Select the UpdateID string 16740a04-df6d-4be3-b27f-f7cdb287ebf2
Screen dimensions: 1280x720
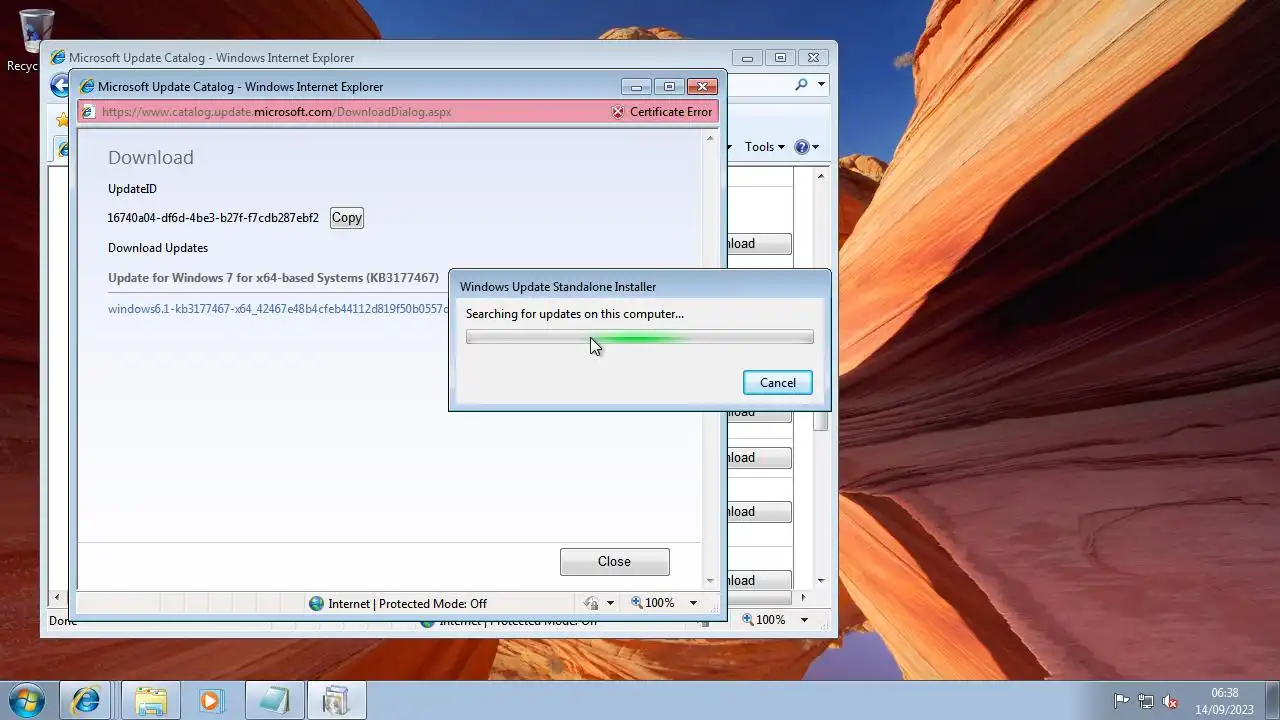click(213, 218)
